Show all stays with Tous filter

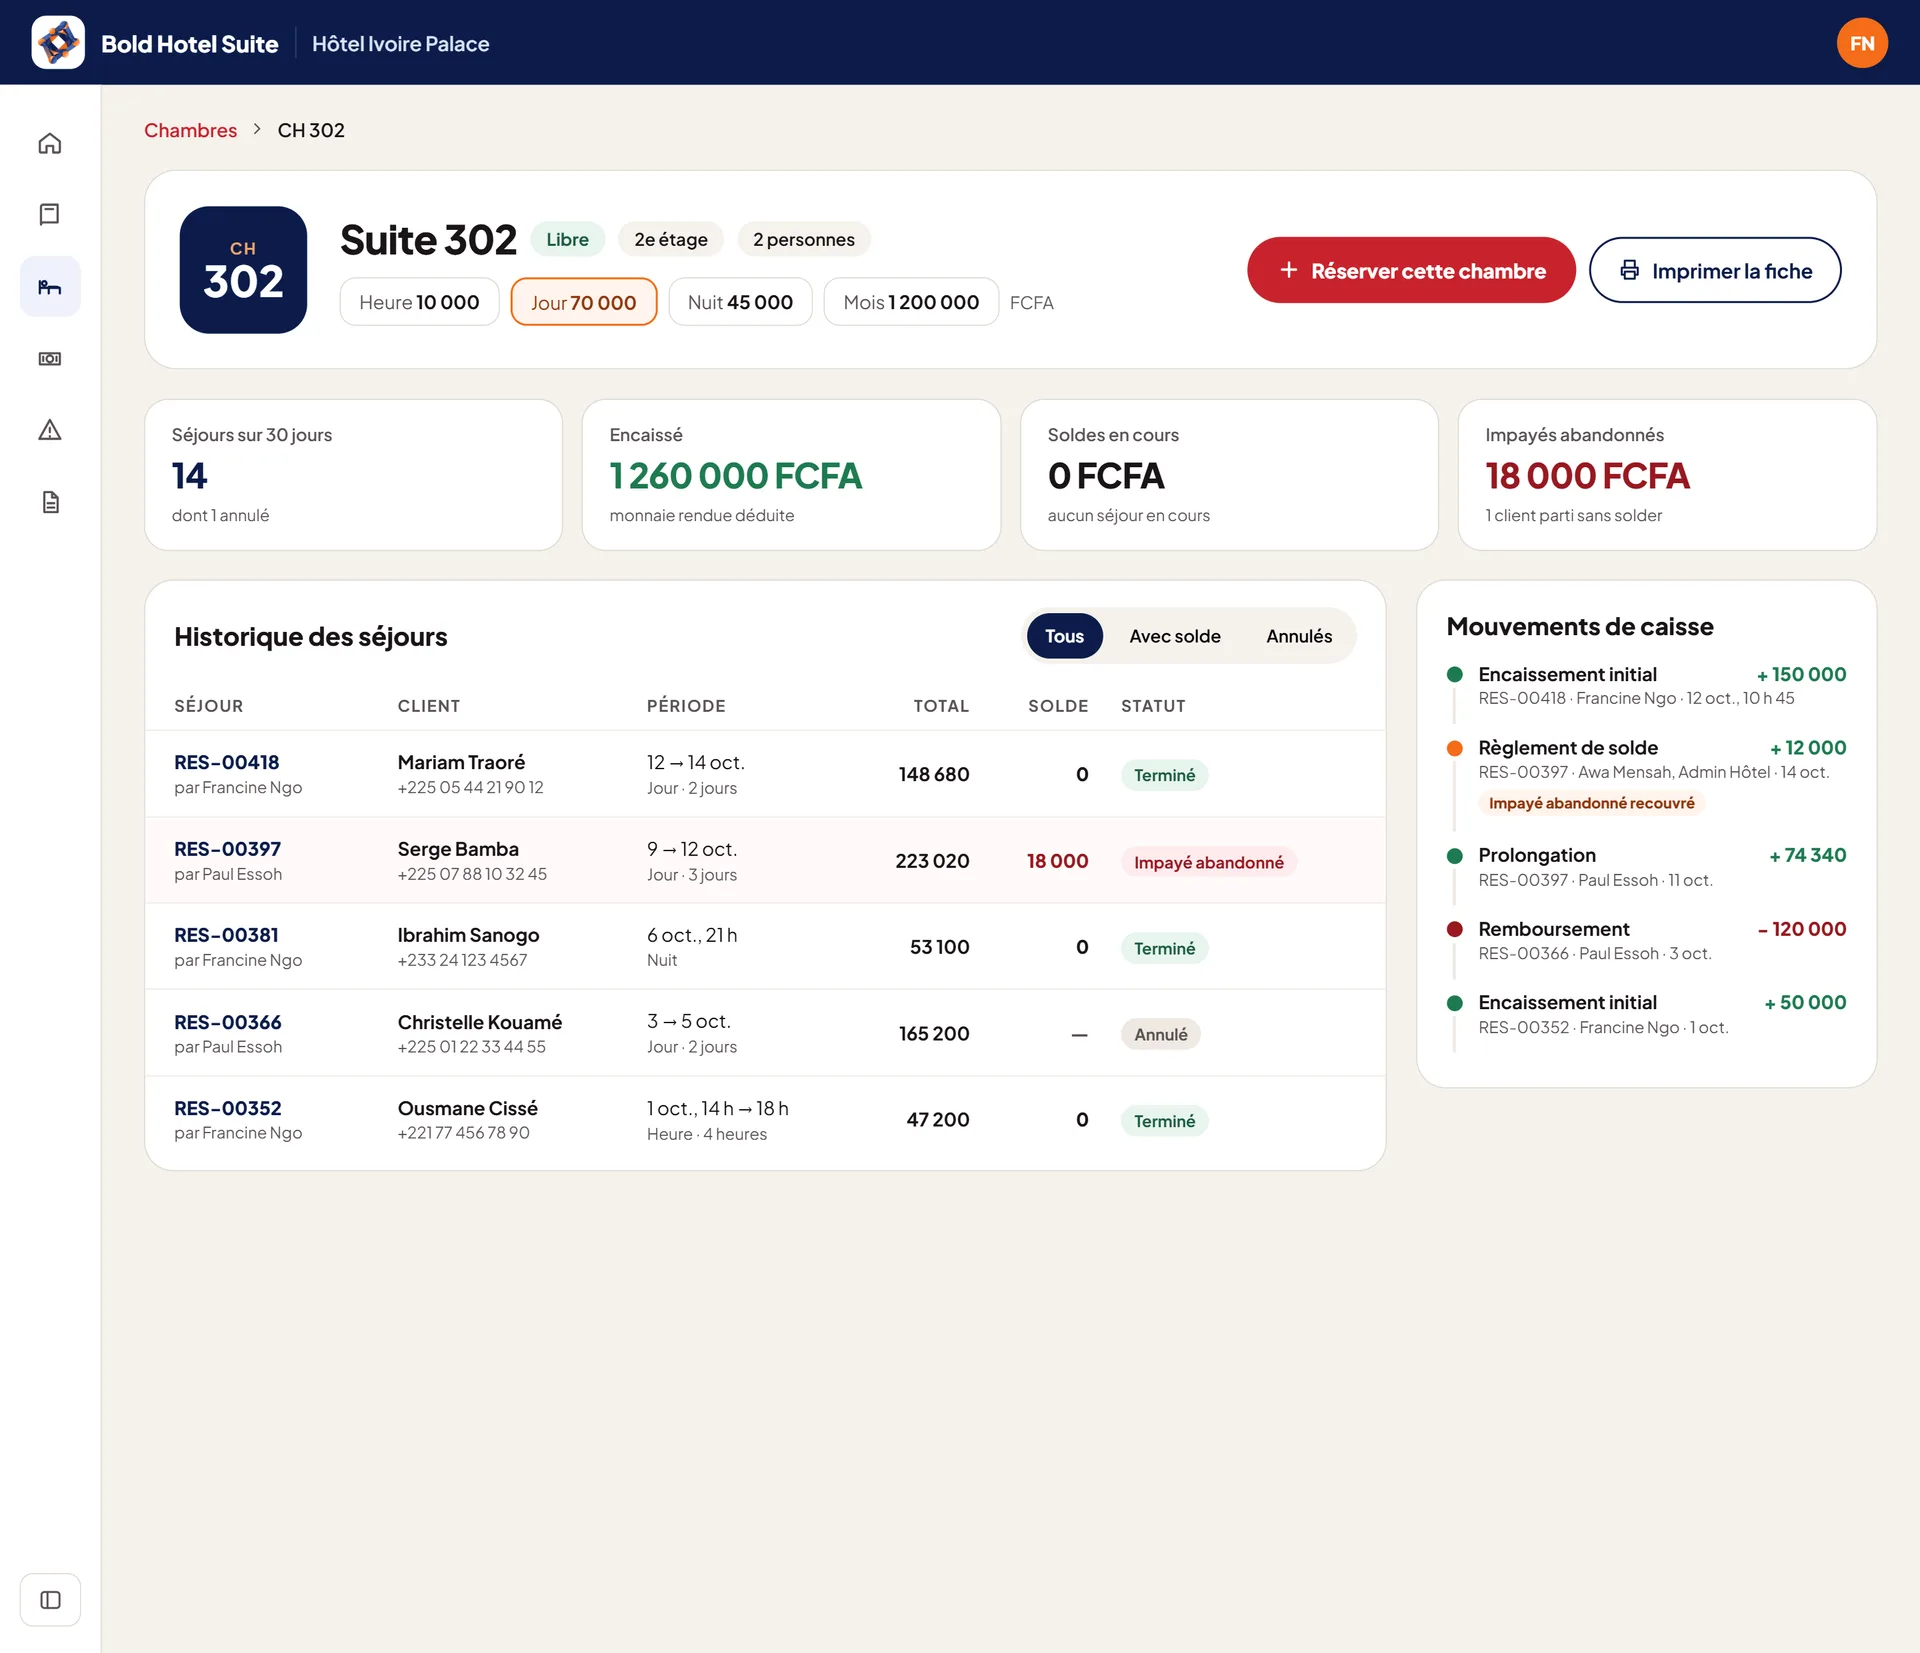[x=1064, y=636]
